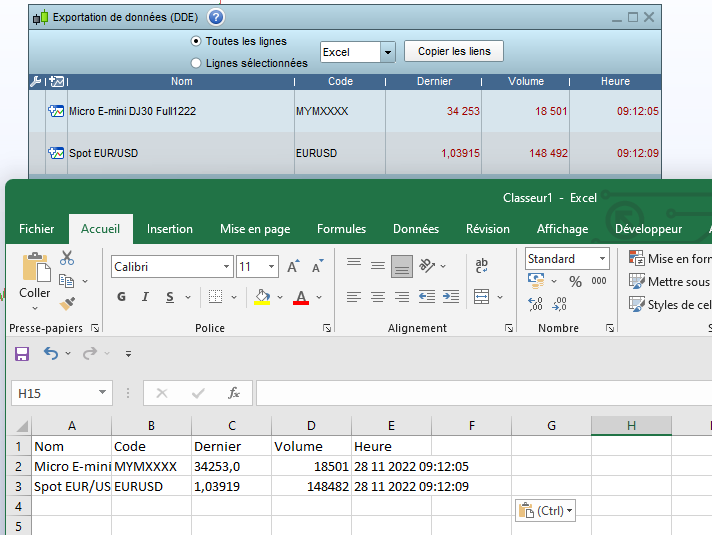712x535 pixels.
Task: Click the insert function fx icon
Action: pos(233,393)
